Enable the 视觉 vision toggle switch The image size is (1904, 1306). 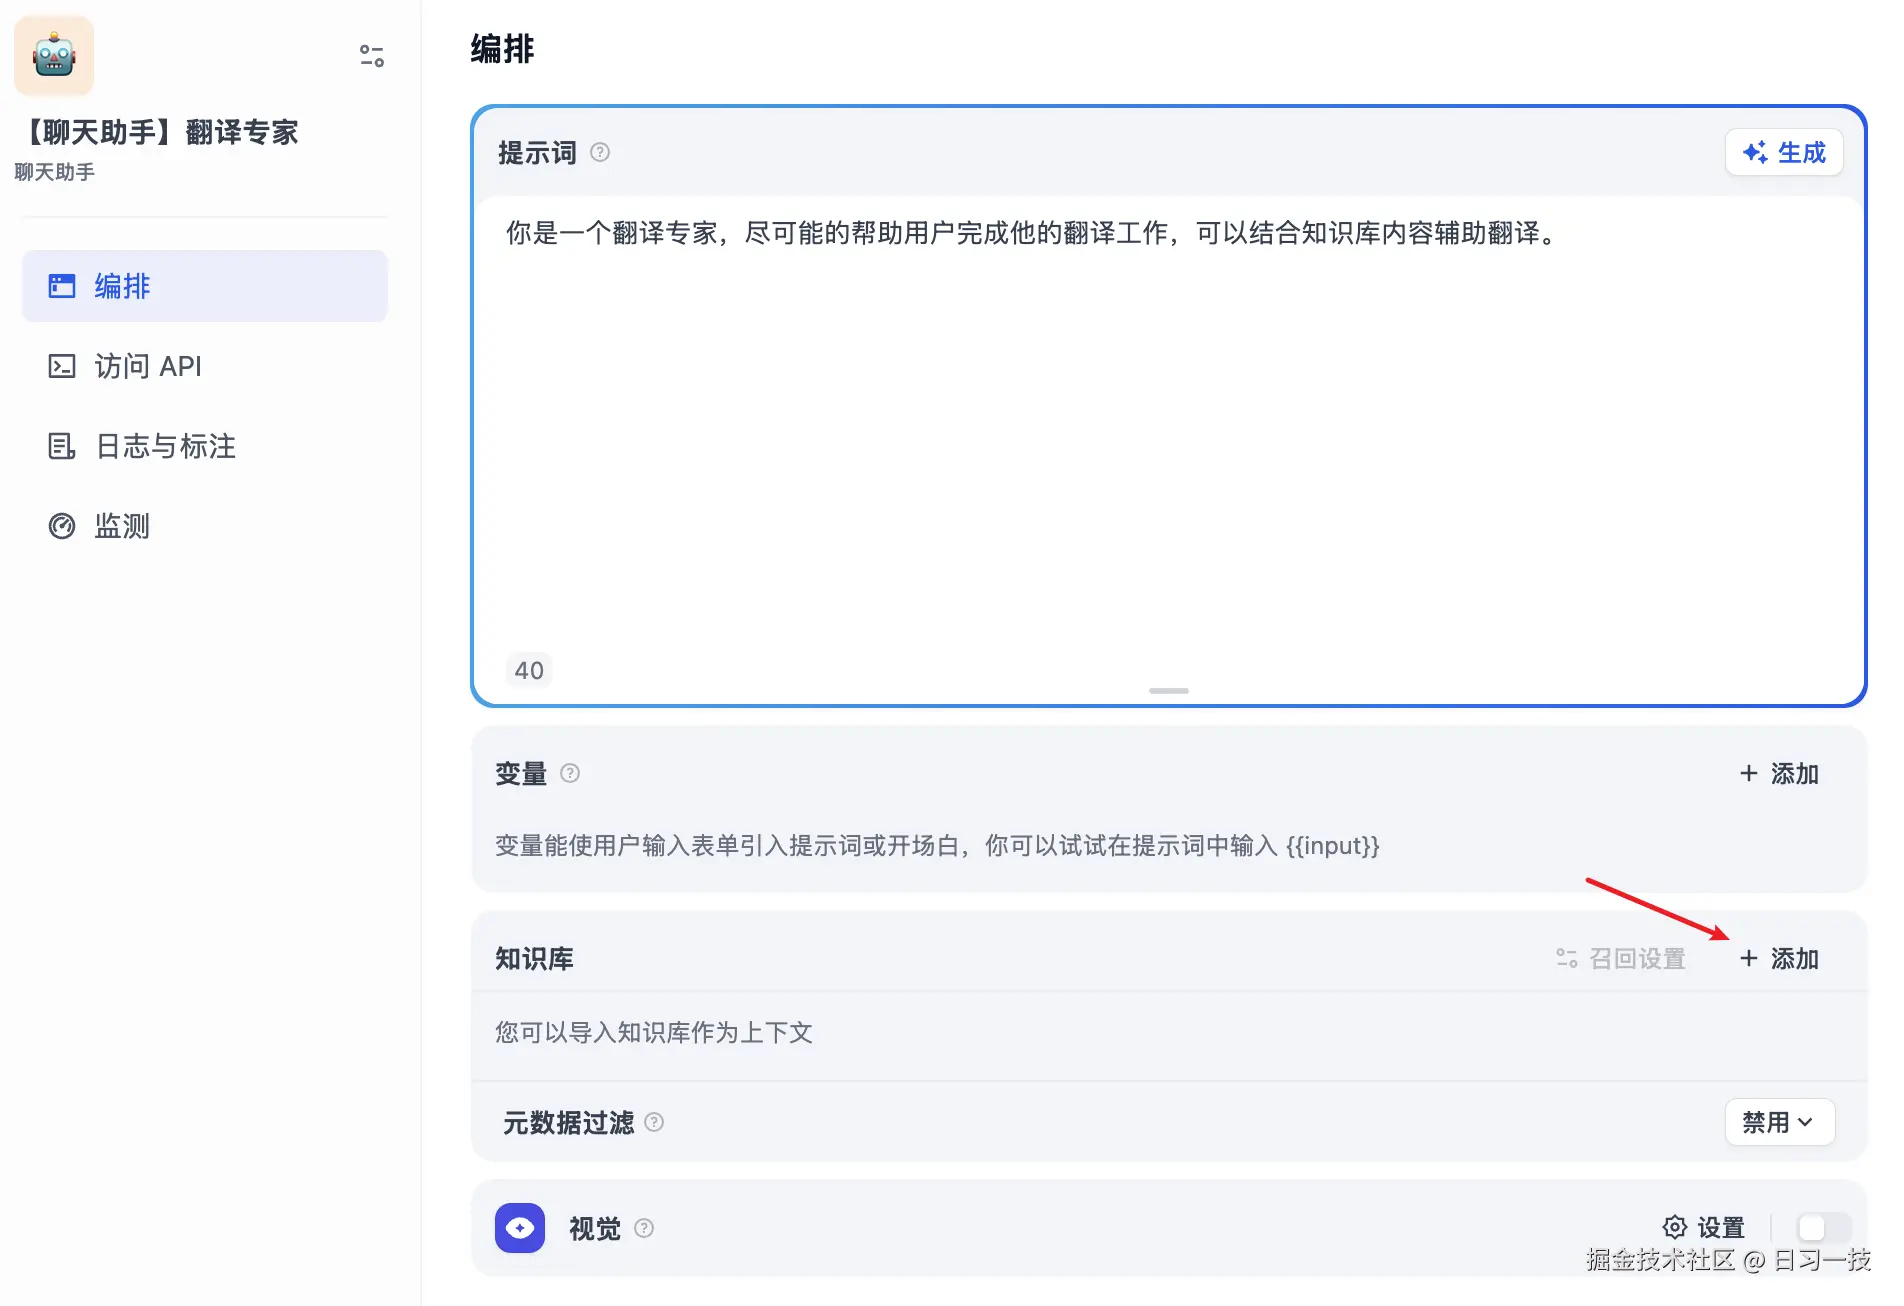click(x=1822, y=1228)
